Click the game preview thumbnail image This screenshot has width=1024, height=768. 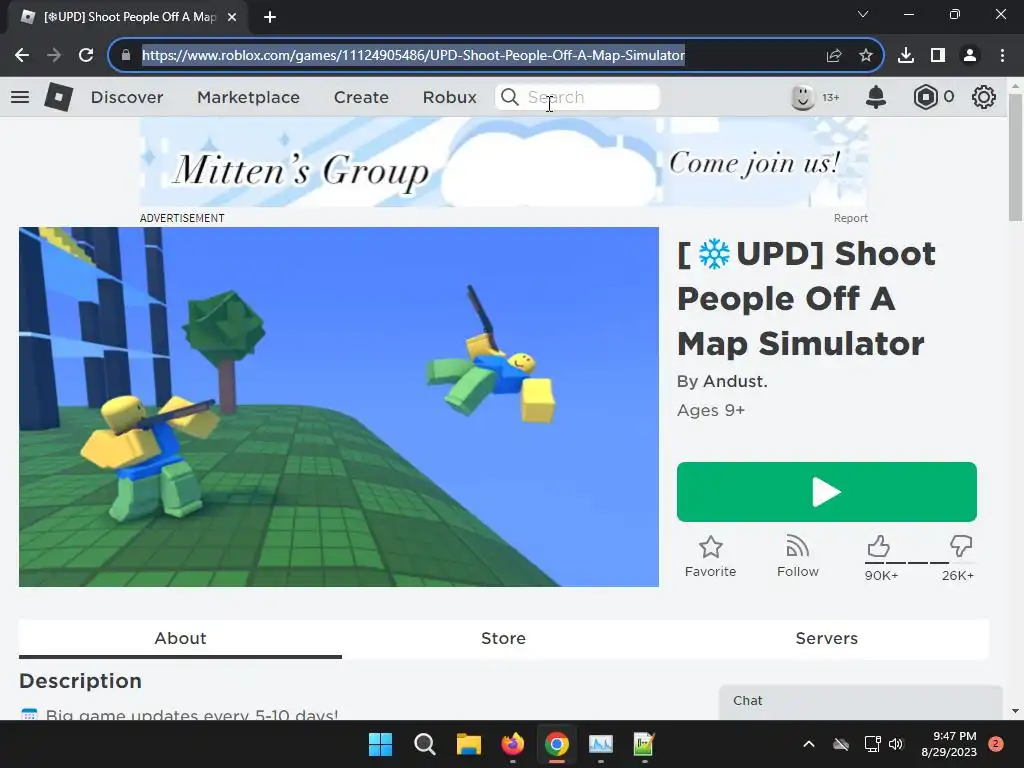(338, 407)
